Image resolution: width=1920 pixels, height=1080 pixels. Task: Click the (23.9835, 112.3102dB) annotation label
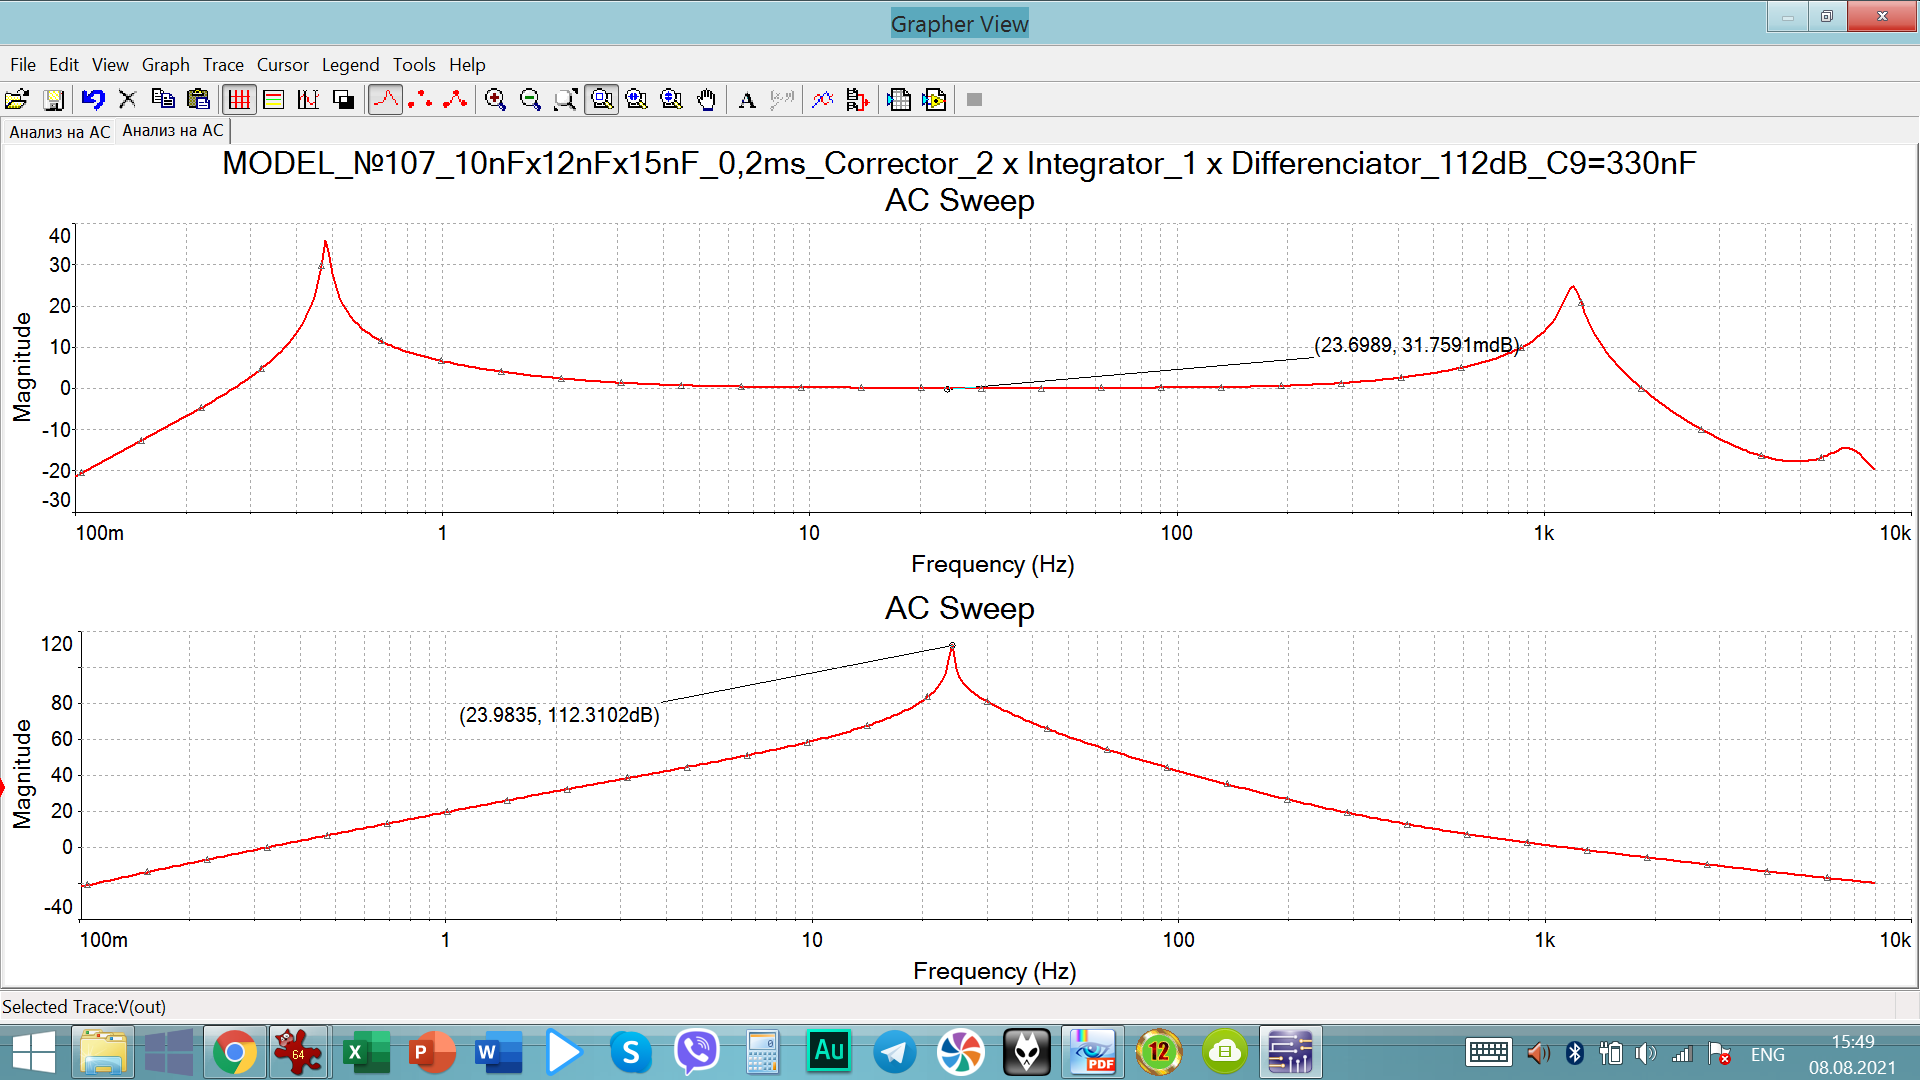[x=559, y=715]
